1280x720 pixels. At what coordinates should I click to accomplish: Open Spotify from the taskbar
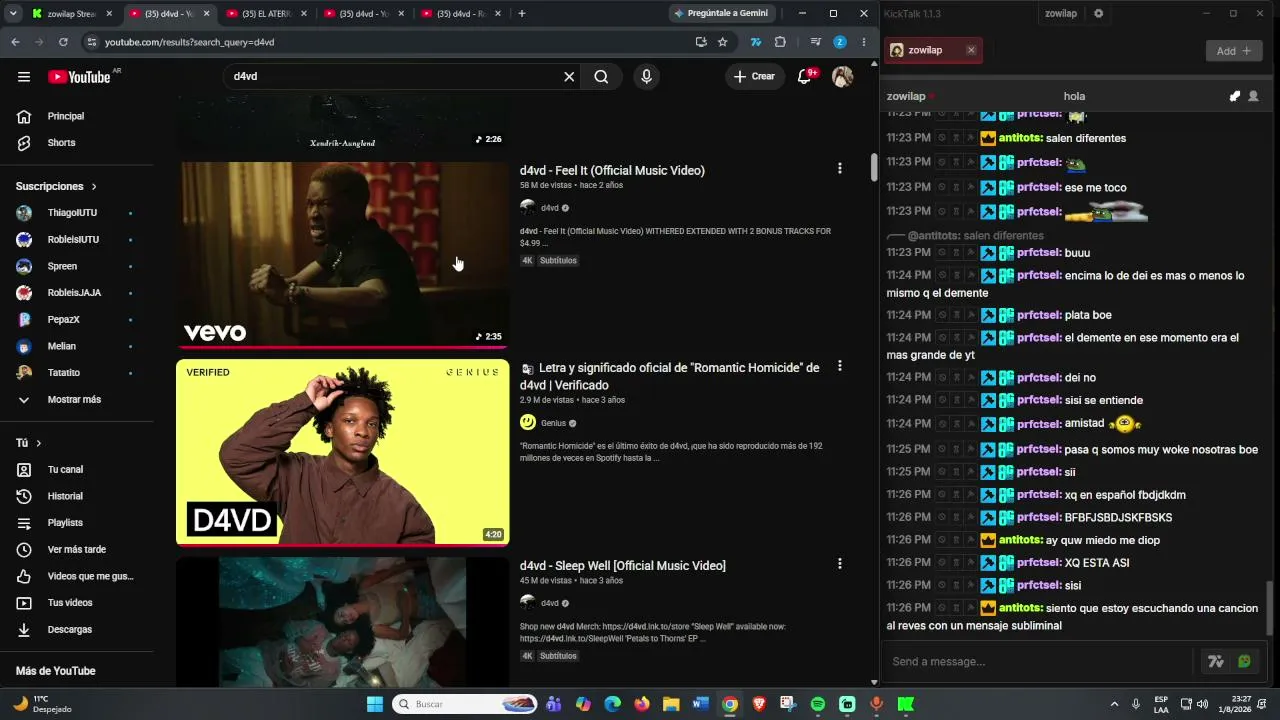pyautogui.click(x=818, y=704)
